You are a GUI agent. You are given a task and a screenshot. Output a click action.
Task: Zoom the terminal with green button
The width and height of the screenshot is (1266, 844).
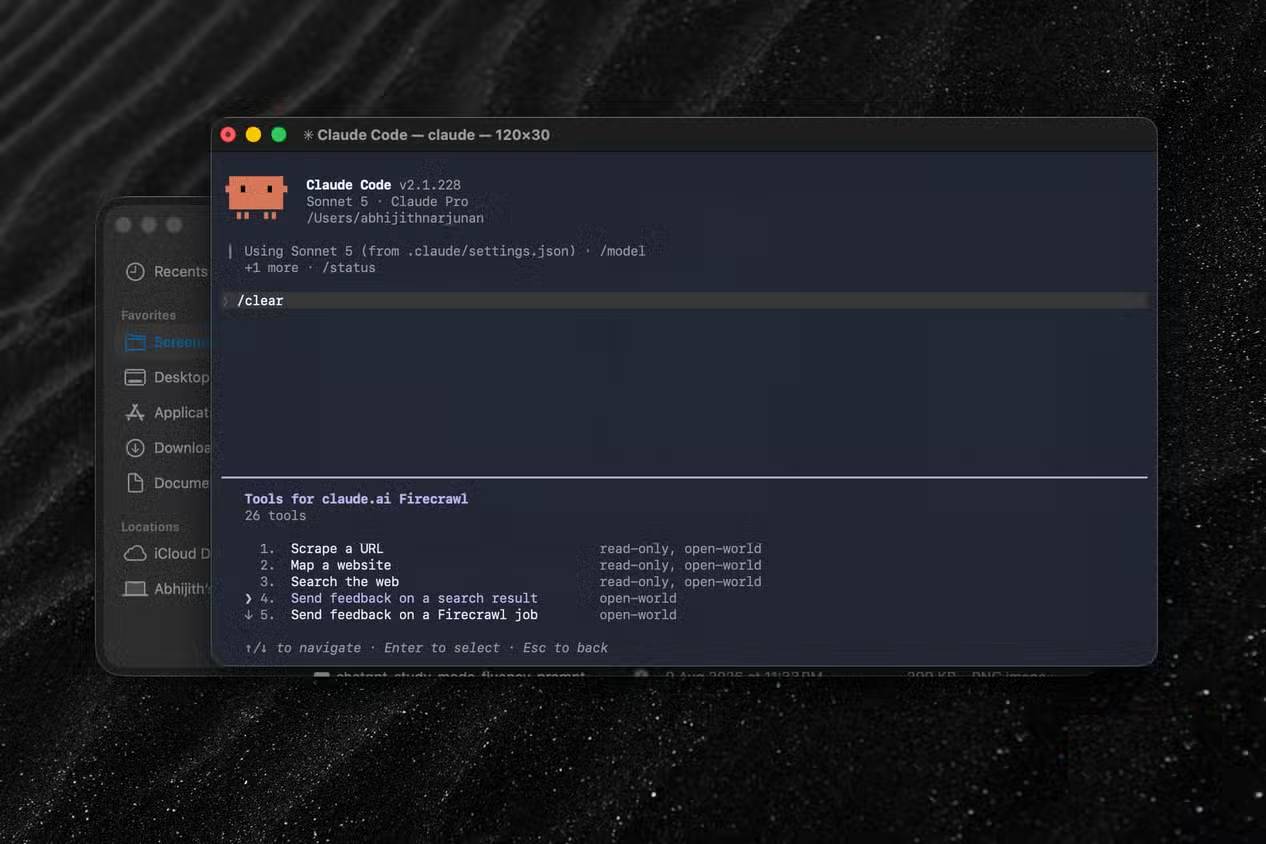pos(279,135)
